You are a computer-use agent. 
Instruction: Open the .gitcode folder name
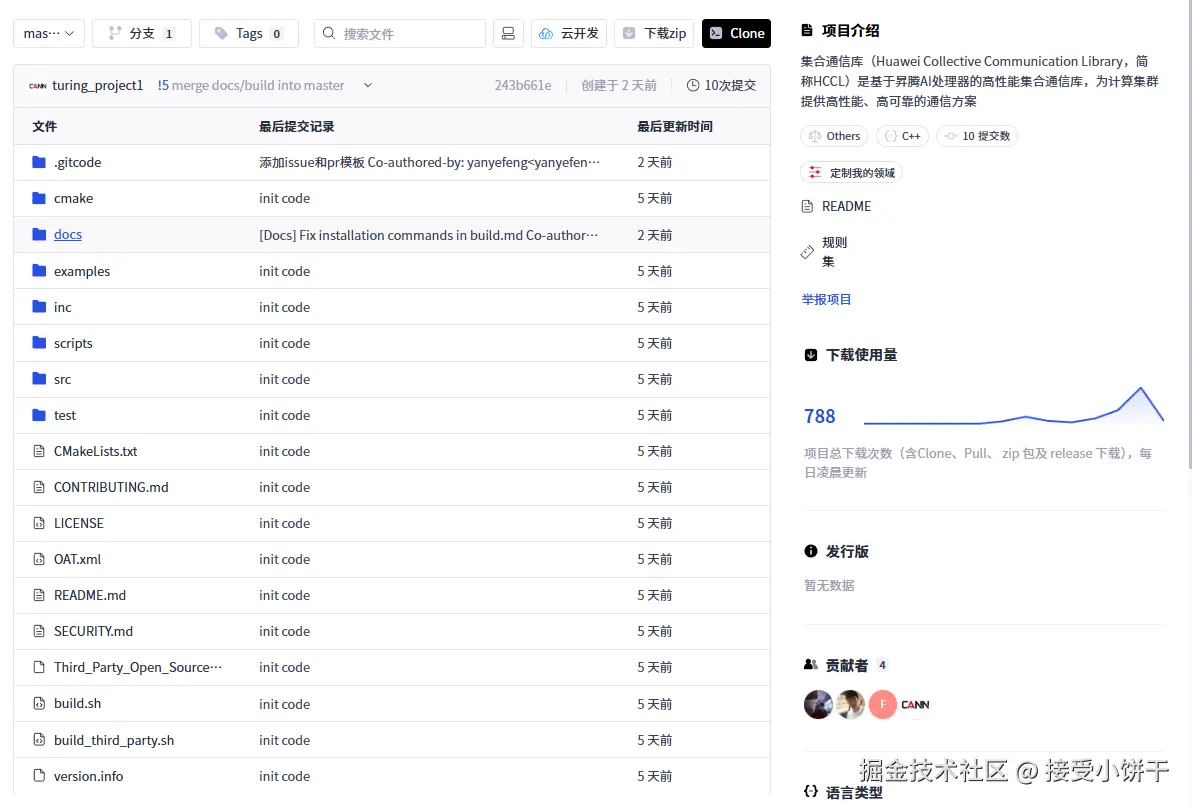coord(78,162)
